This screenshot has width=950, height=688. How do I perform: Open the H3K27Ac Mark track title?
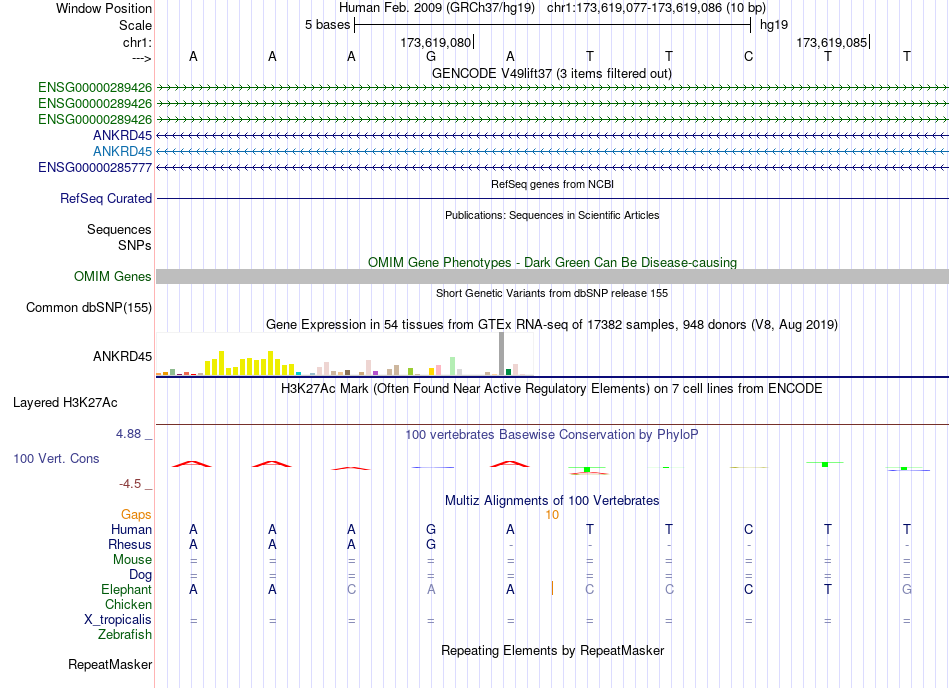tap(552, 388)
